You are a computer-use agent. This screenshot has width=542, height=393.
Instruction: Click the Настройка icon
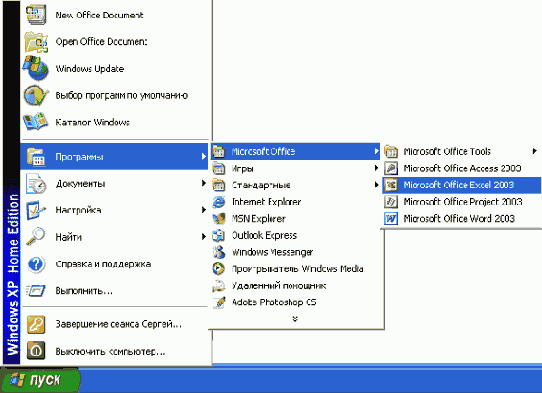(36, 210)
